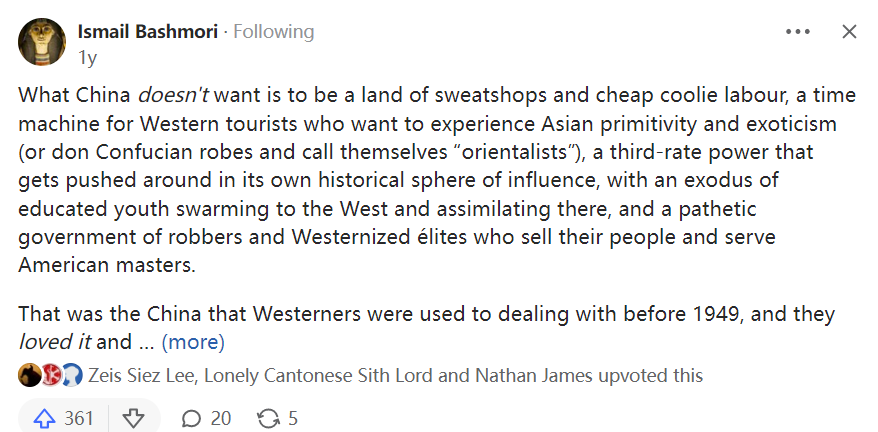Open the three-dot more options menu
Image resolution: width=878 pixels, height=432 pixels.
click(x=798, y=32)
